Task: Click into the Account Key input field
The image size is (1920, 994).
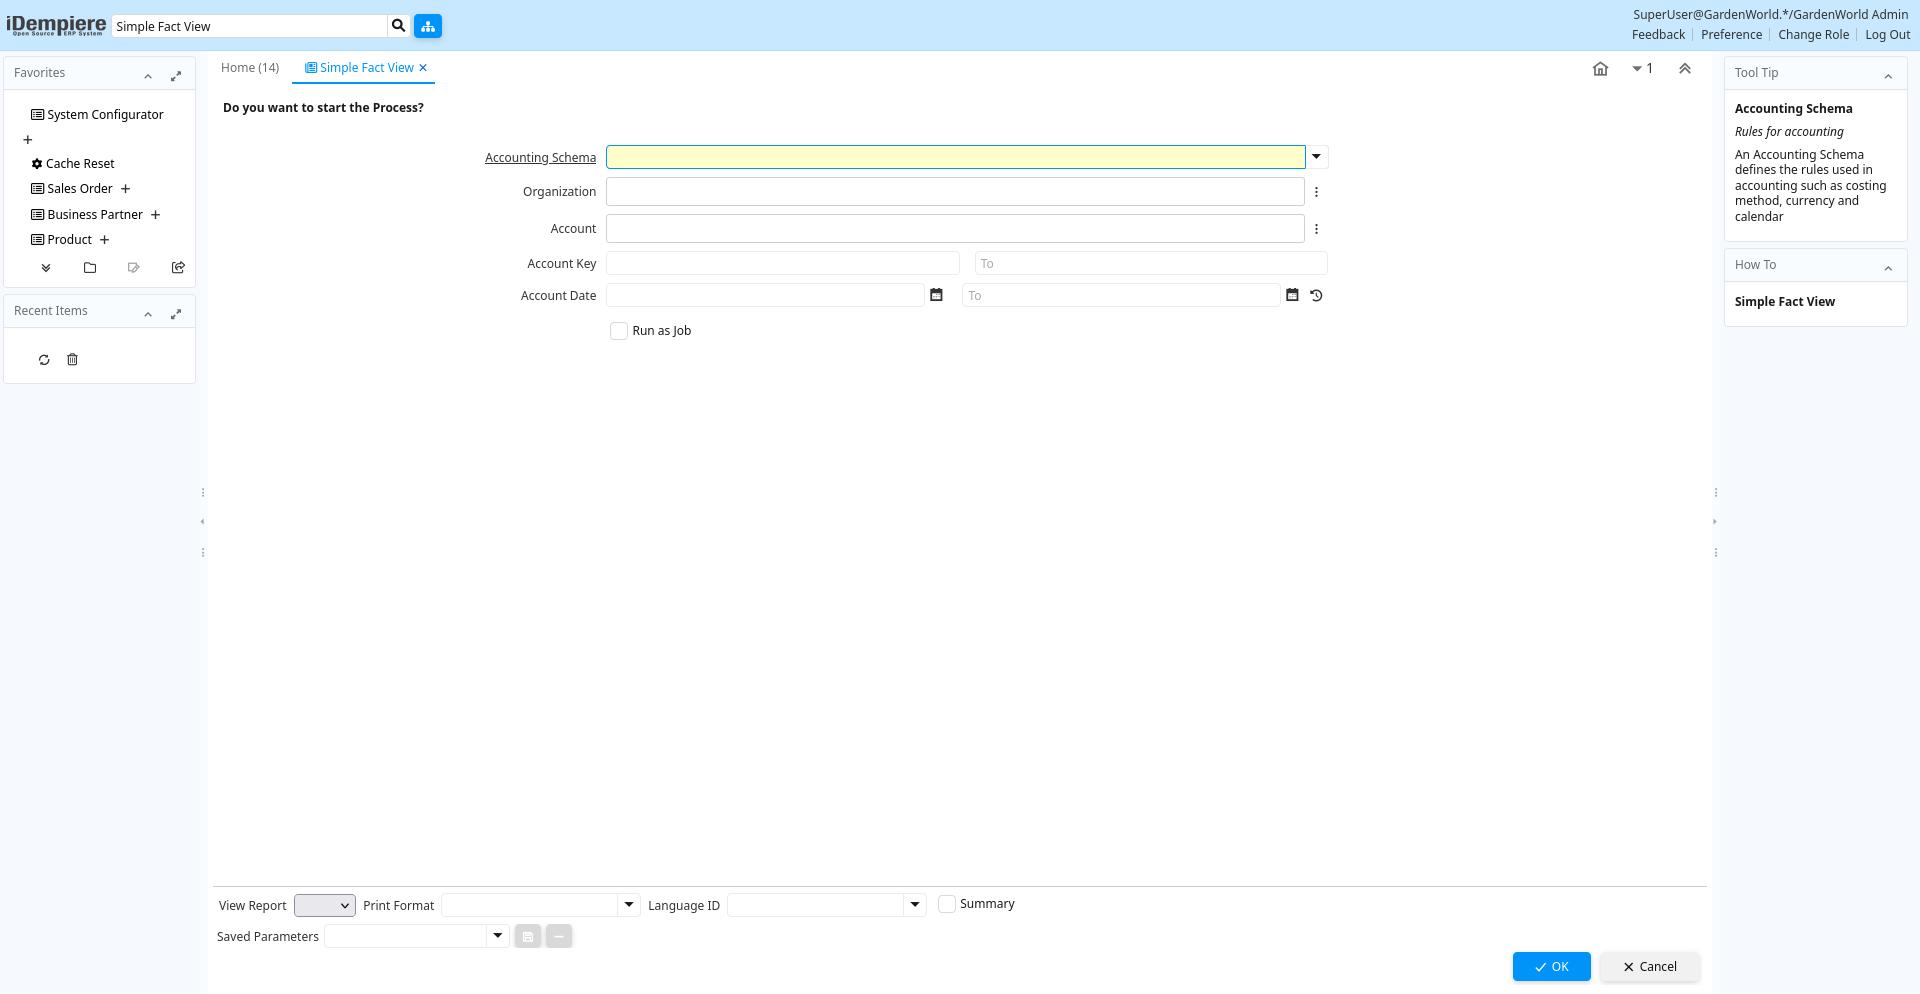Action: point(782,264)
